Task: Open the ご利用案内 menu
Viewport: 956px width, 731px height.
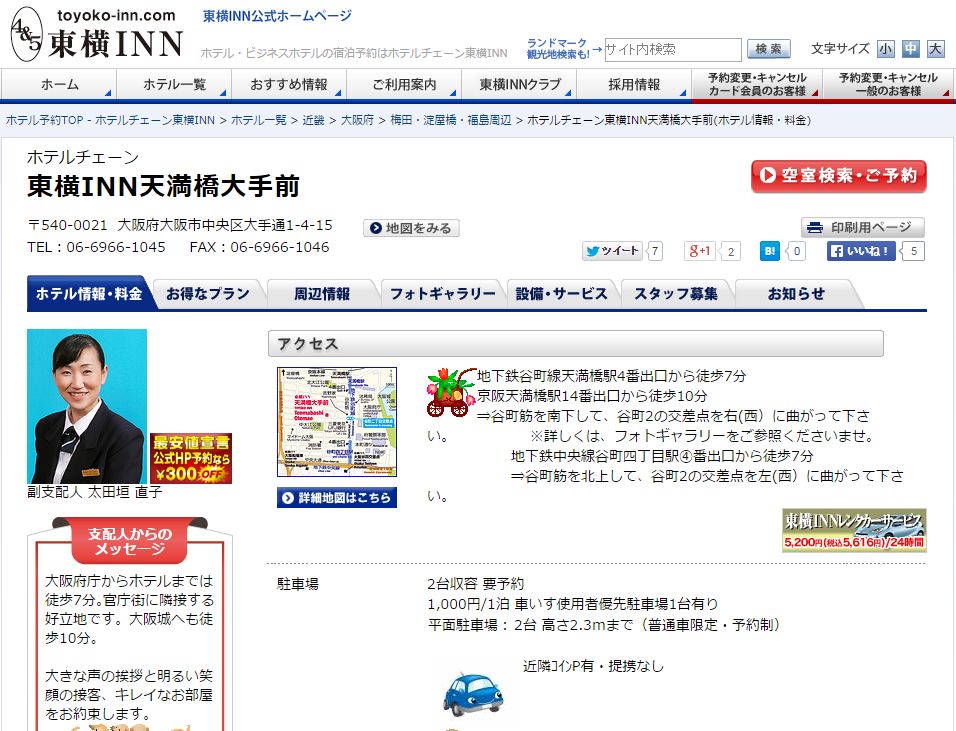Action: click(x=404, y=84)
